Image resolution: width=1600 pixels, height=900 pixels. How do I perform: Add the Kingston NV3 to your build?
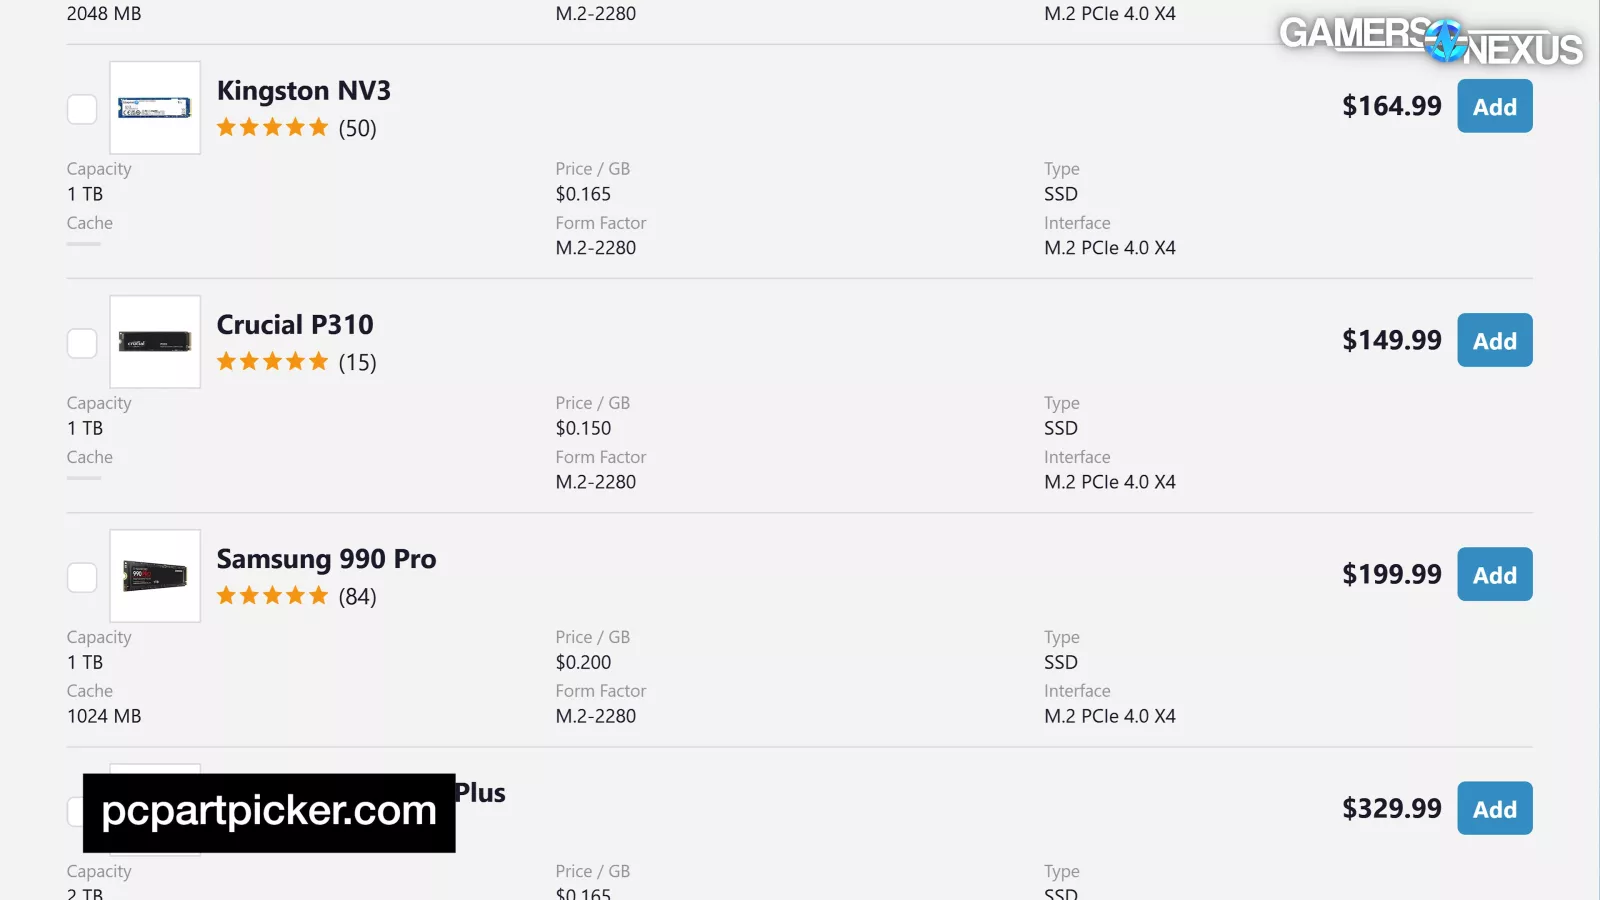coord(1494,107)
